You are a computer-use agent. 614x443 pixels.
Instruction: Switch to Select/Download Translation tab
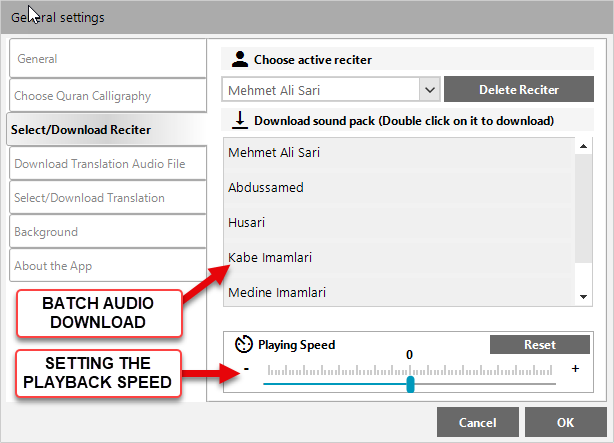pyautogui.click(x=108, y=197)
